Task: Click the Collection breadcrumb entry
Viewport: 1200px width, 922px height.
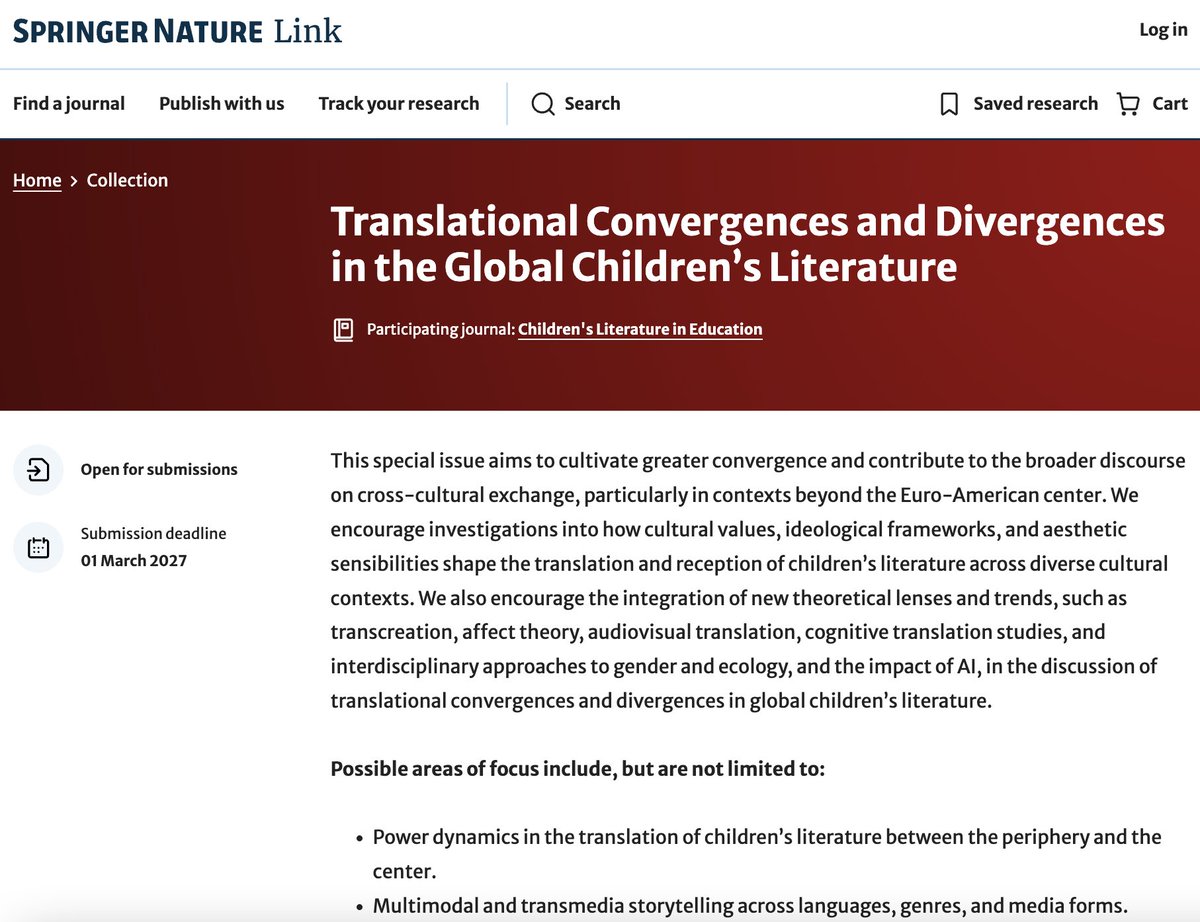Action: pyautogui.click(x=127, y=180)
